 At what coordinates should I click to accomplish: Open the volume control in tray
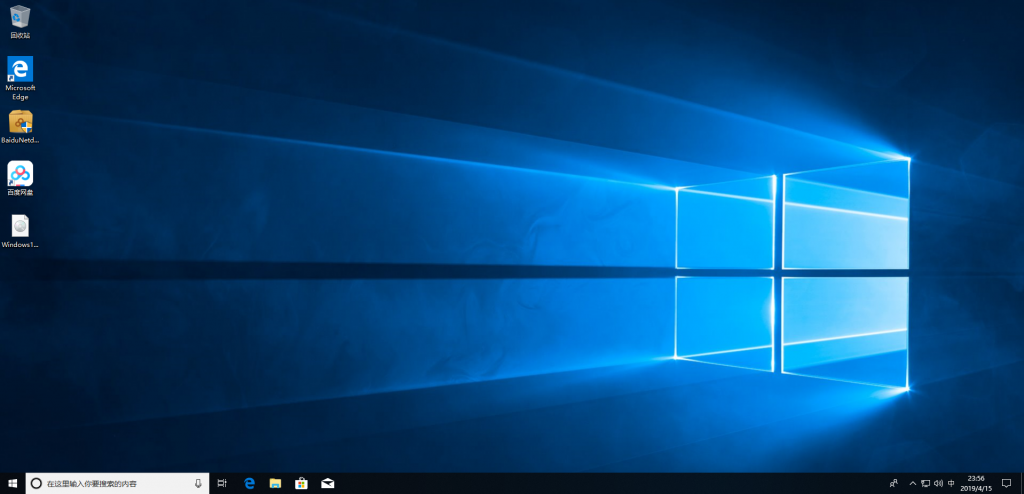point(938,483)
